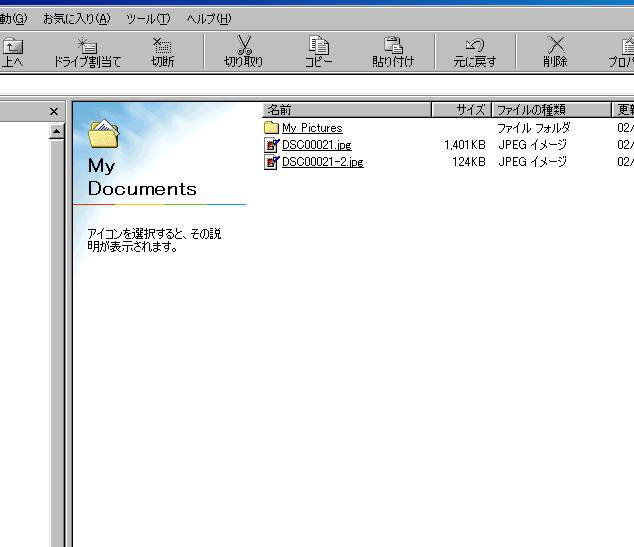The width and height of the screenshot is (634, 547).
Task: Click the Disconnect (切断) toolbar icon
Action: (162, 46)
